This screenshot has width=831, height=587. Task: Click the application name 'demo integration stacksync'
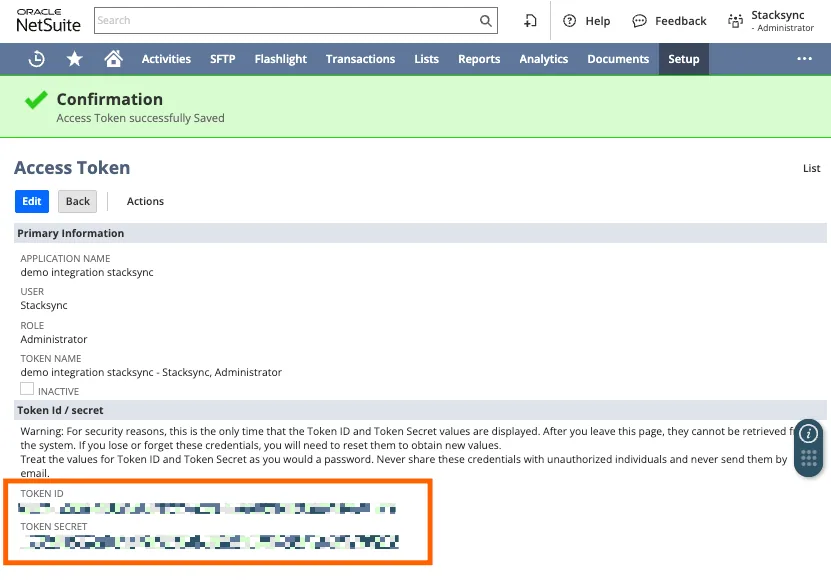coord(87,272)
